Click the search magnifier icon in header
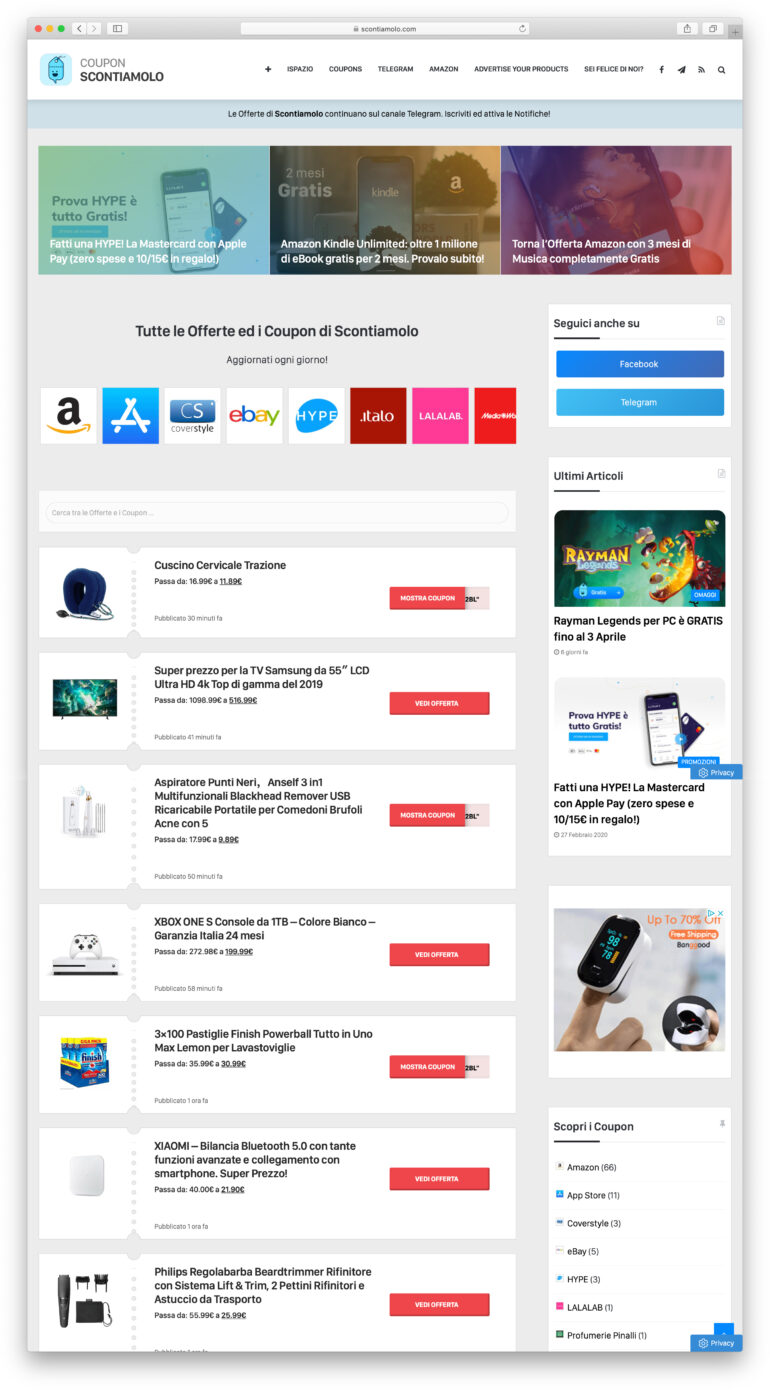770x1390 pixels. click(721, 70)
